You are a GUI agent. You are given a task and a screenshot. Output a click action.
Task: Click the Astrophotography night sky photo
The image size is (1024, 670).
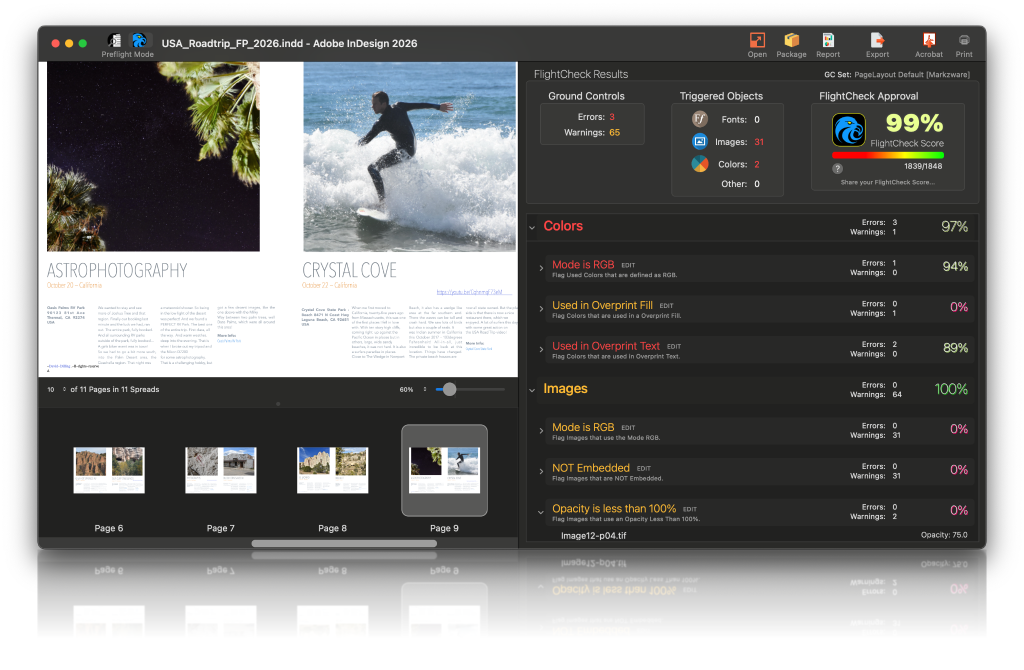pyautogui.click(x=153, y=157)
